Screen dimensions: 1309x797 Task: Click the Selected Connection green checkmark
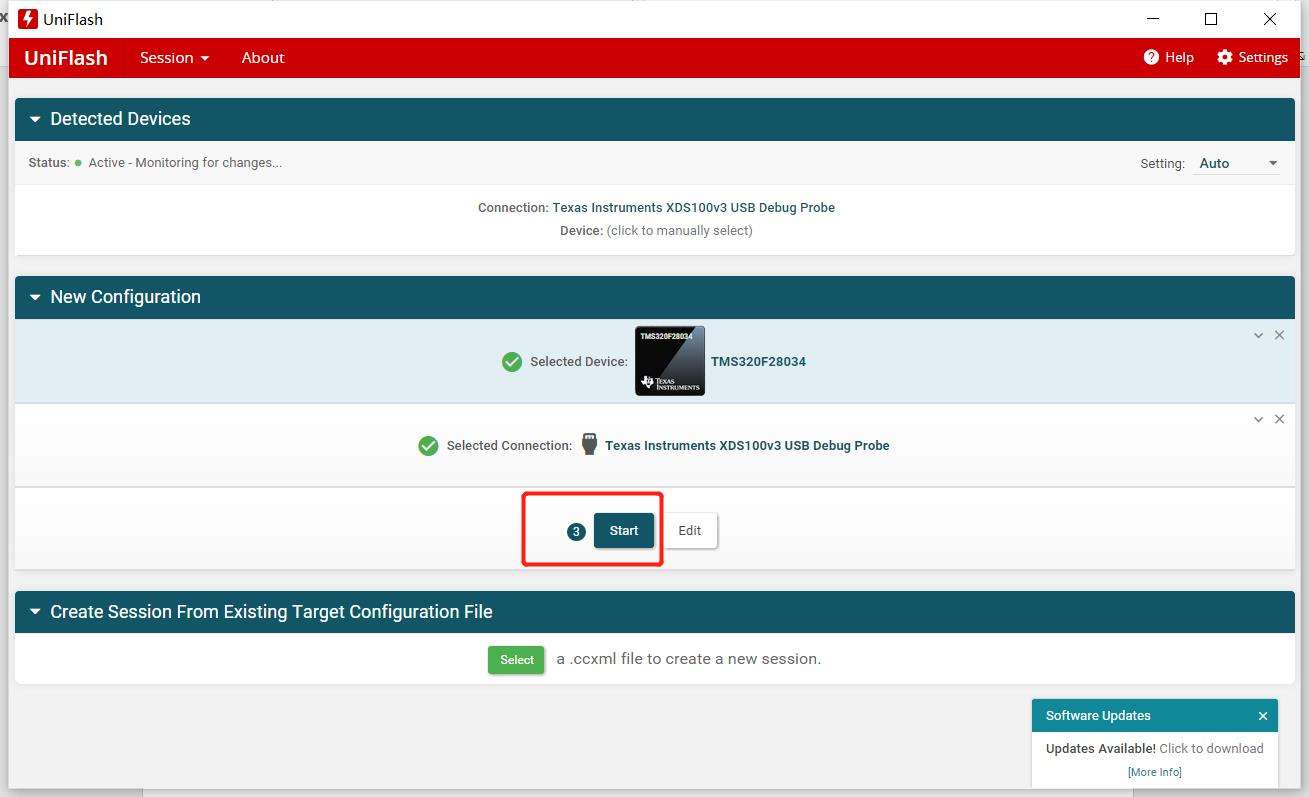tap(428, 445)
